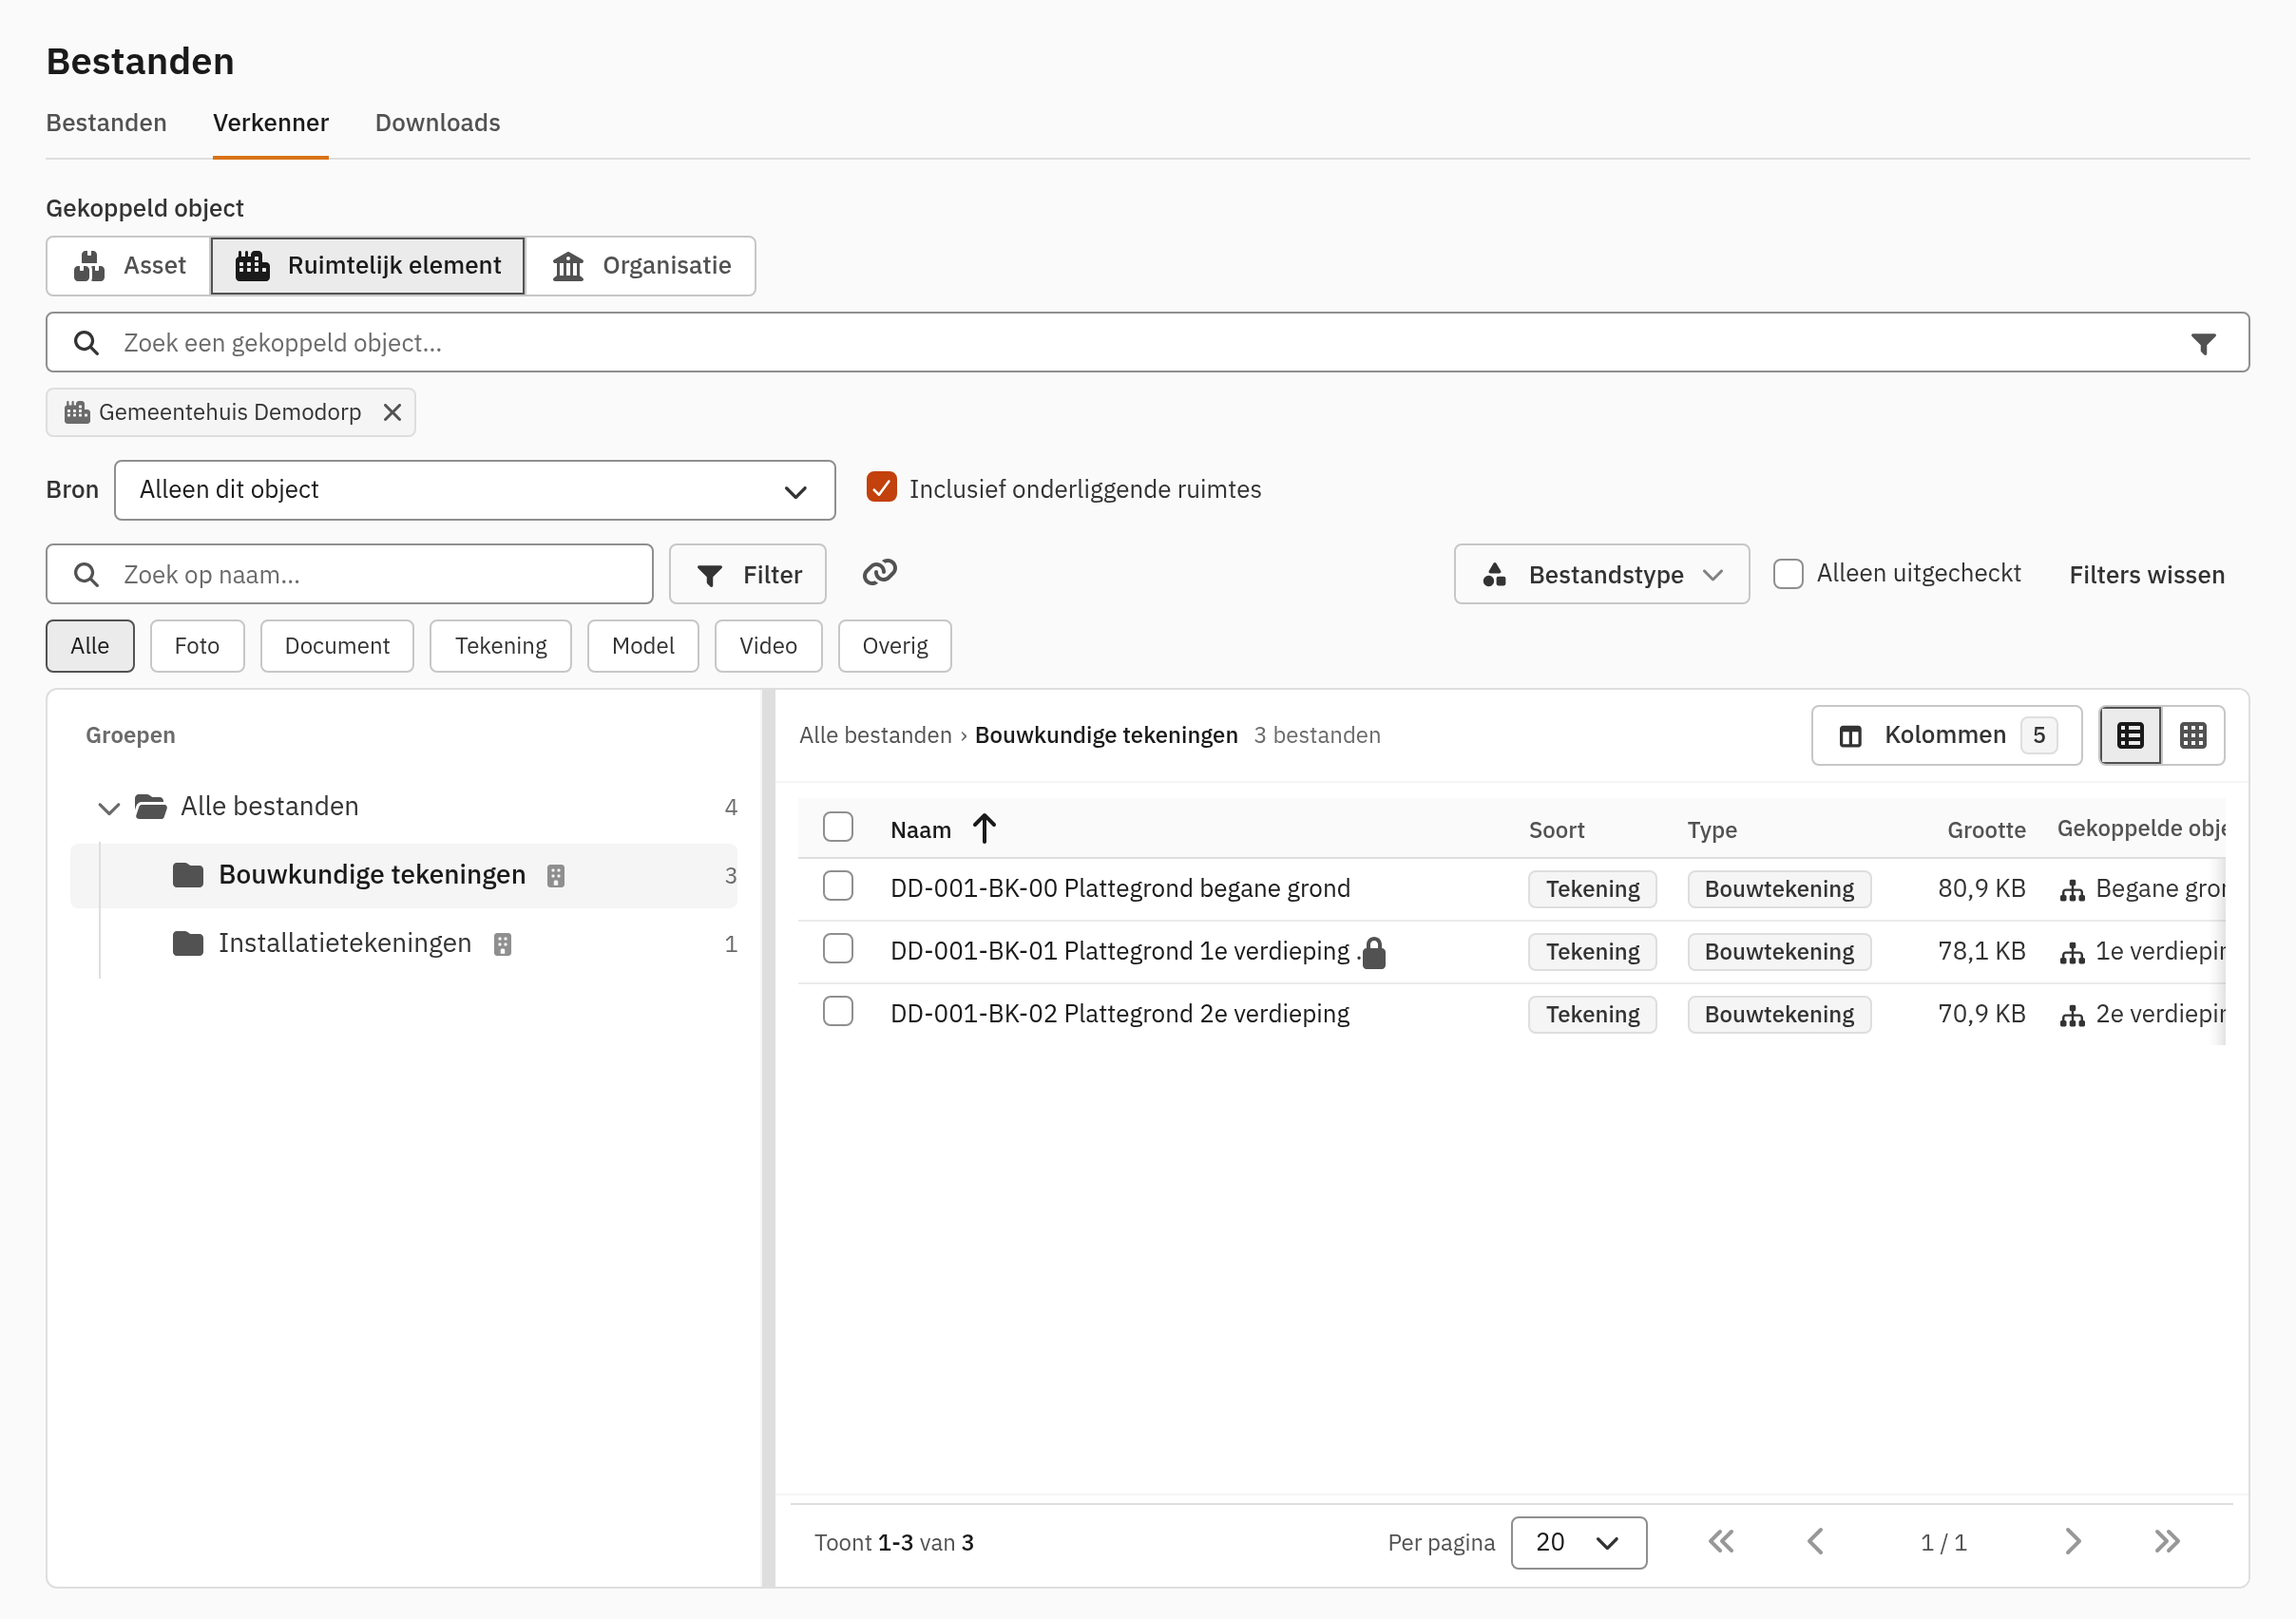Filter by Model file kind chip
The height and width of the screenshot is (1619, 2296).
tap(643, 646)
